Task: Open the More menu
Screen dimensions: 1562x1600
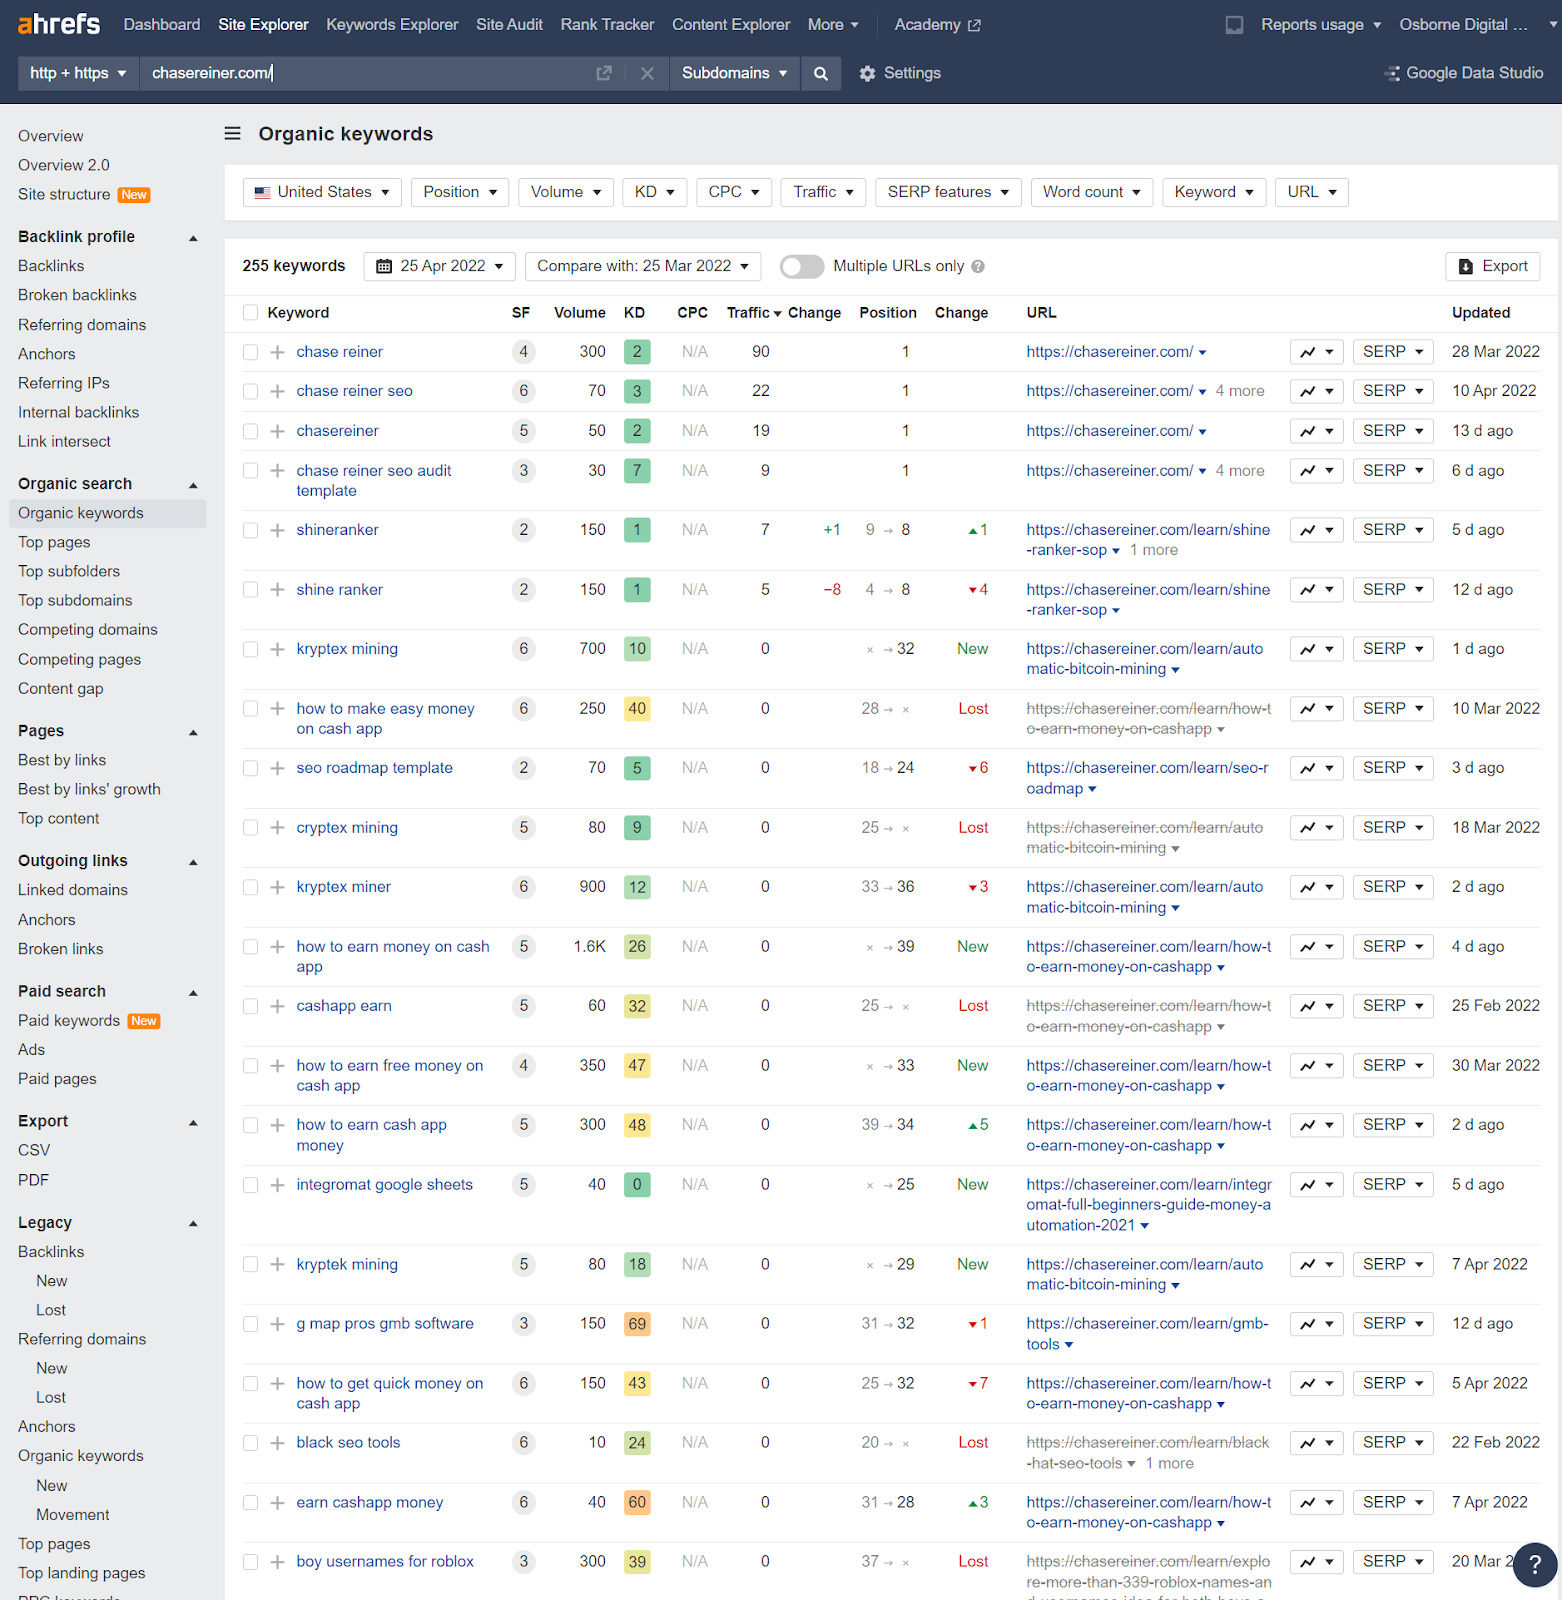Action: (833, 25)
